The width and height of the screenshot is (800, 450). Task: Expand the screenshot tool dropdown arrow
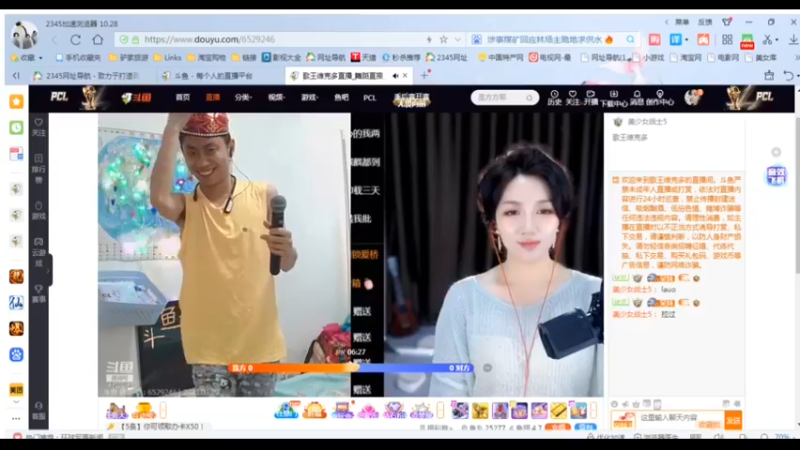pyautogui.click(x=777, y=40)
